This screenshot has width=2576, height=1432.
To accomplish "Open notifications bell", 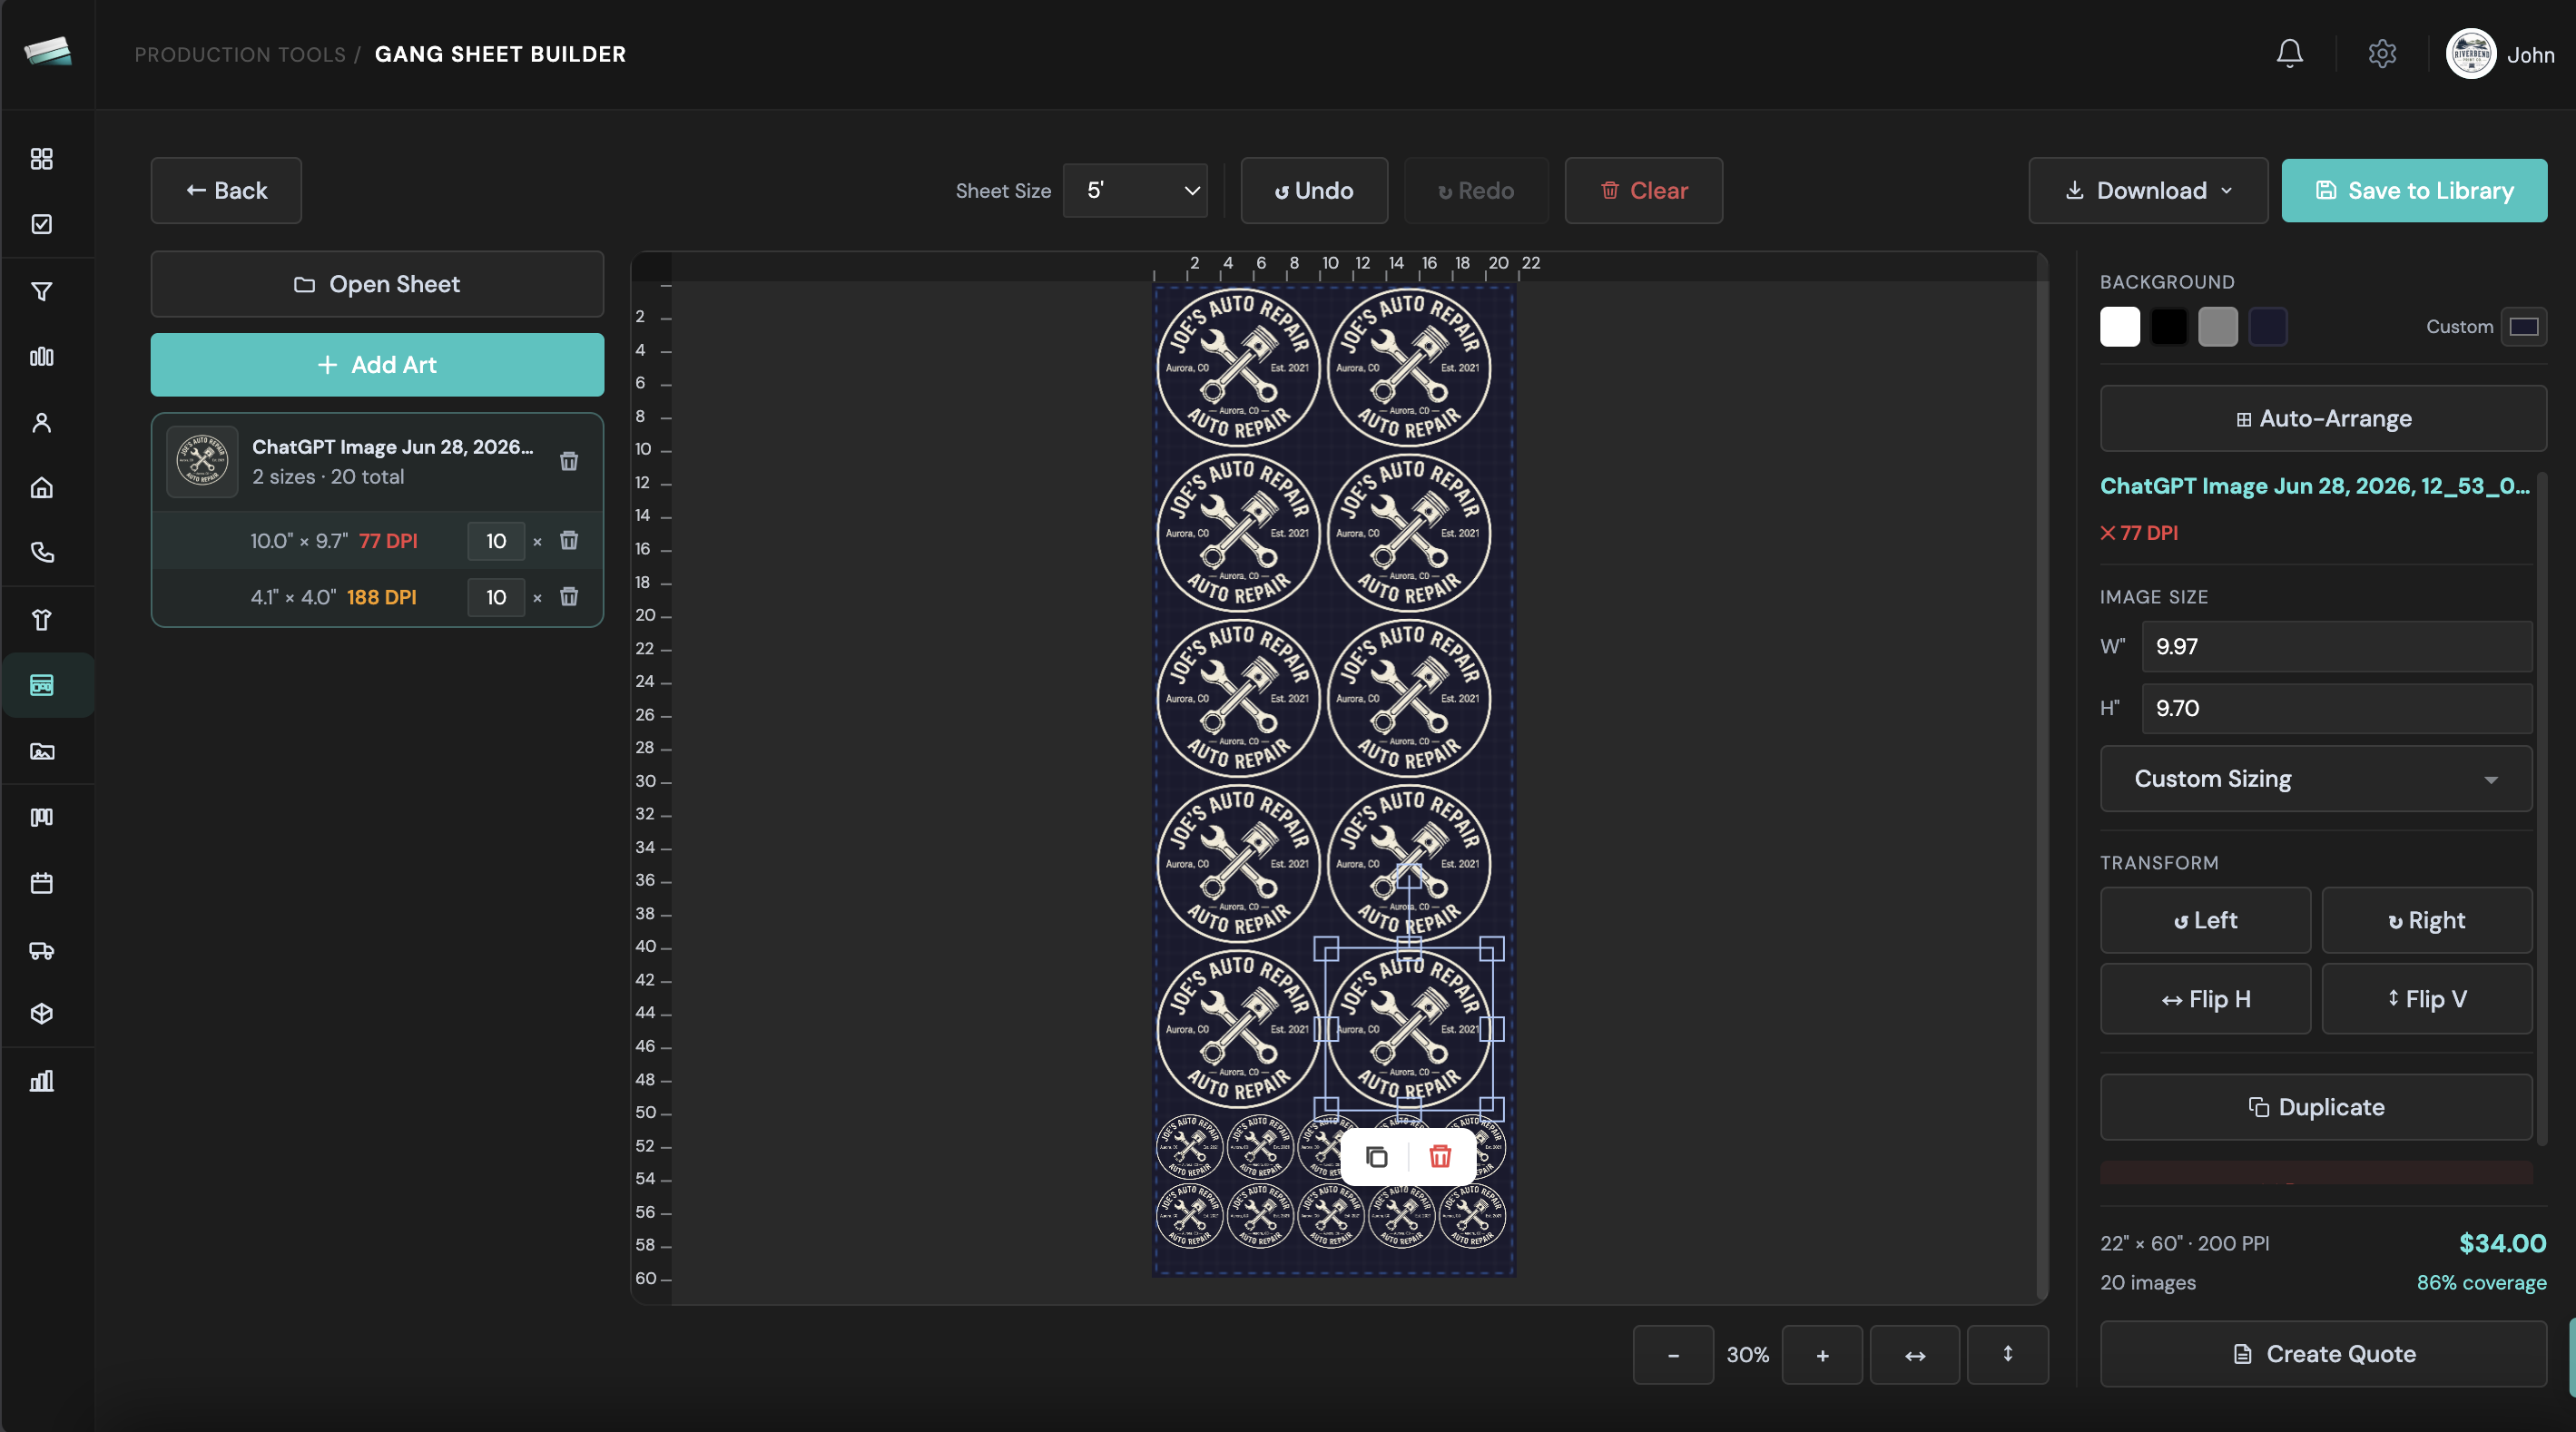I will point(2289,54).
